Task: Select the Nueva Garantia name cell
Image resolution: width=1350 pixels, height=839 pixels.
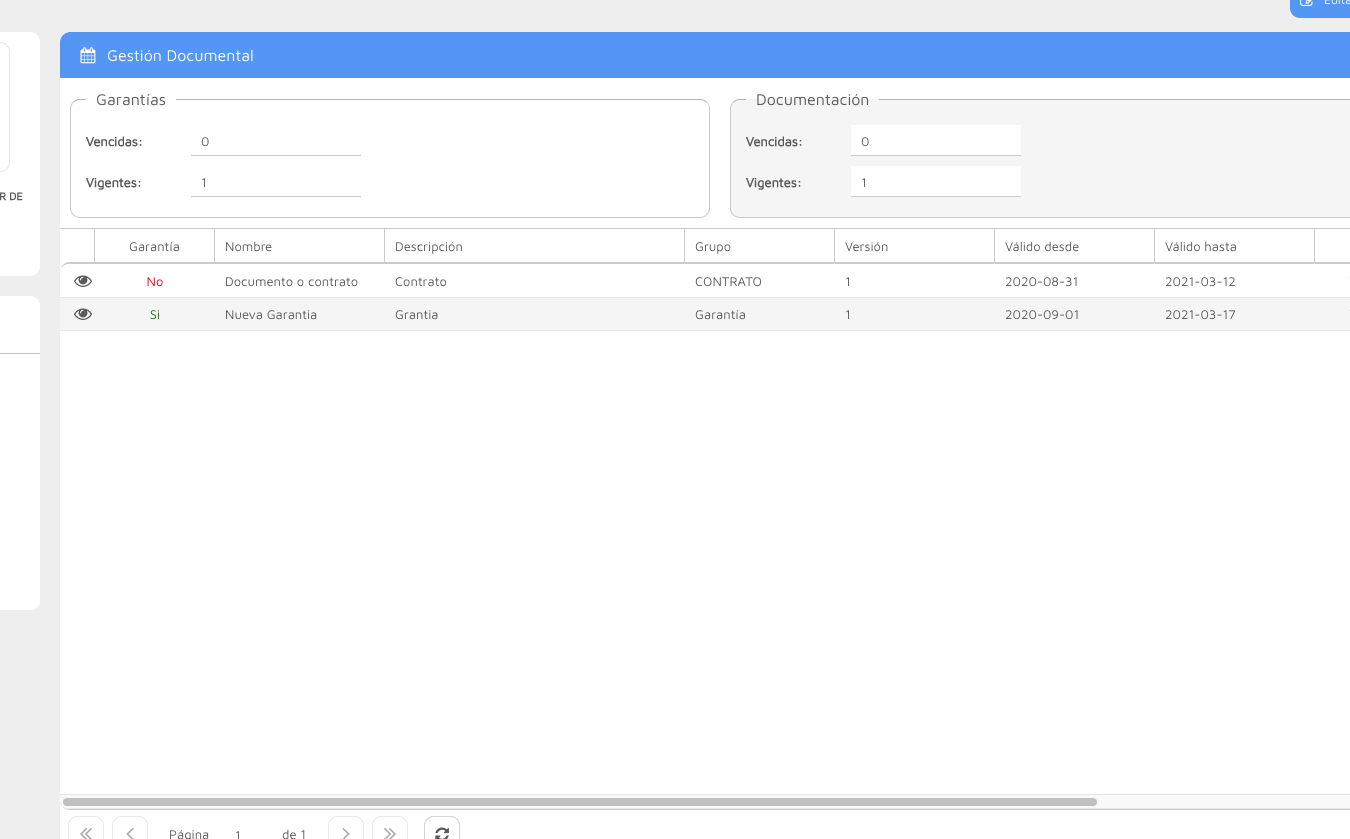Action: coord(271,315)
